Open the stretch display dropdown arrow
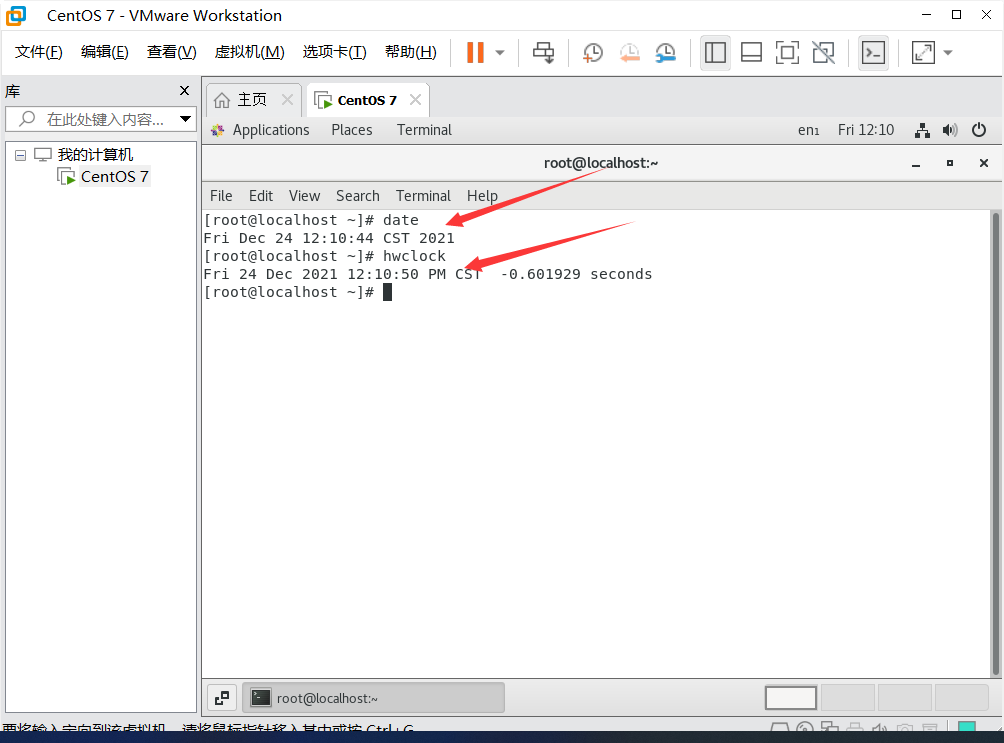 click(948, 53)
